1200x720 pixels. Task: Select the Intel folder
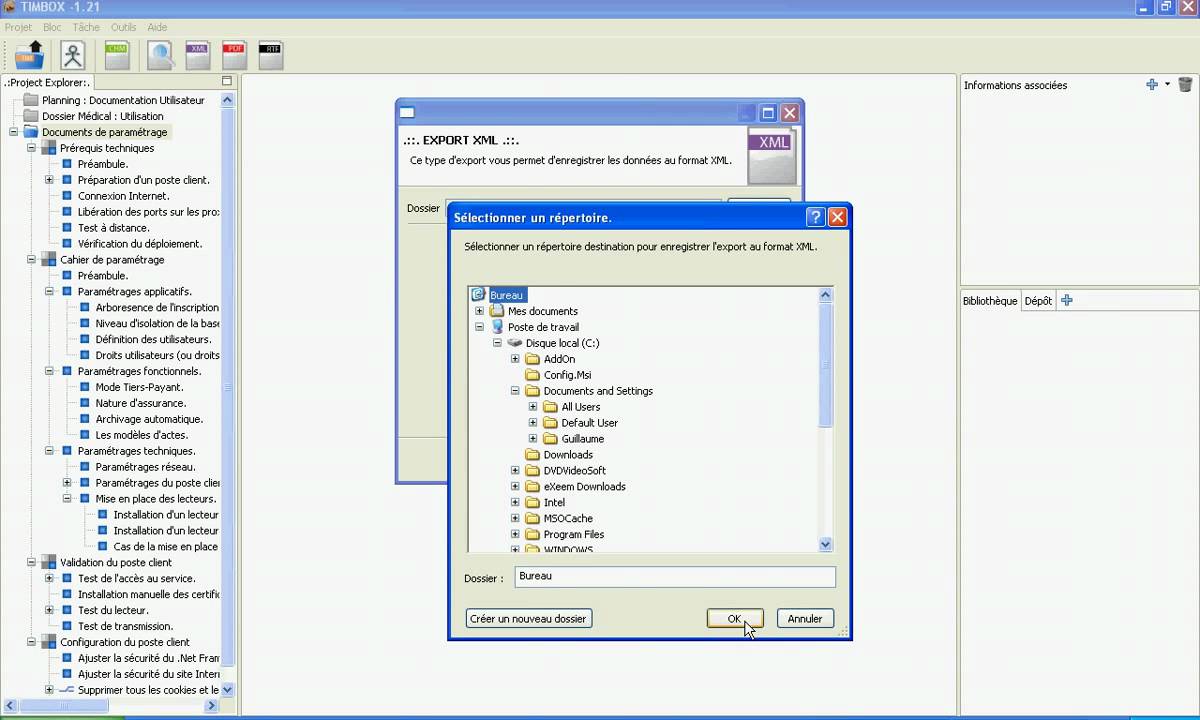click(554, 503)
